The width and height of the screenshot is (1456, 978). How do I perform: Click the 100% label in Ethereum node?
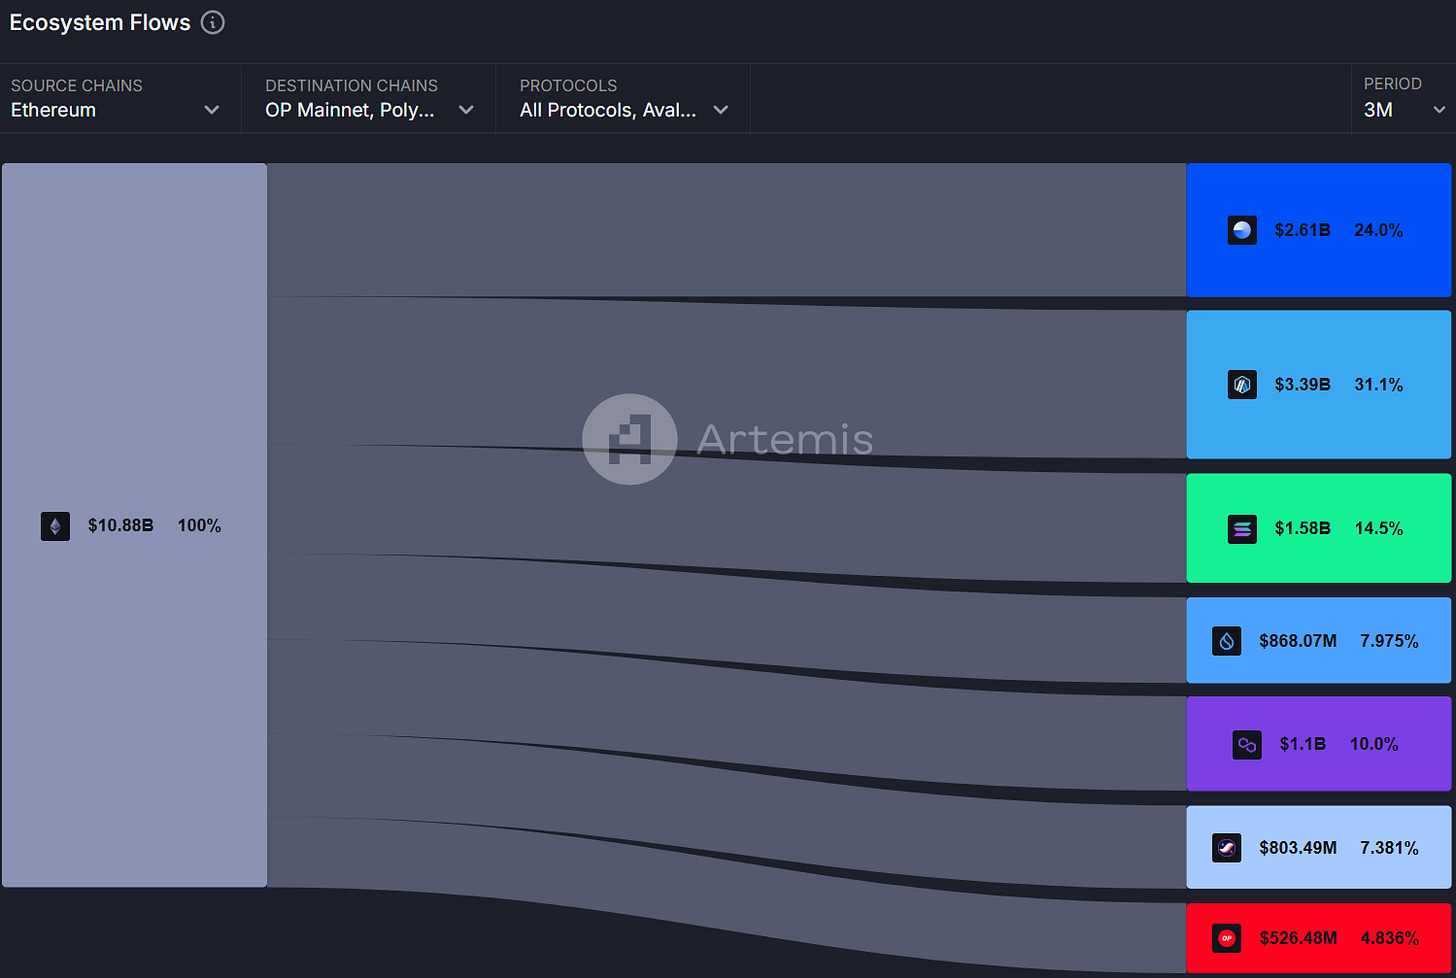click(199, 526)
